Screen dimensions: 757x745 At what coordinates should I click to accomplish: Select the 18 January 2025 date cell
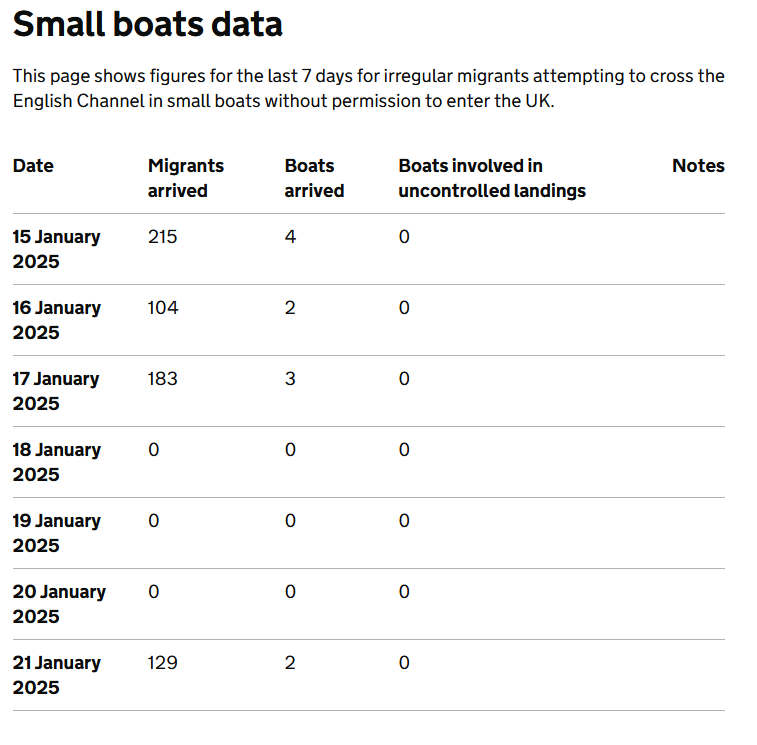(x=56, y=462)
